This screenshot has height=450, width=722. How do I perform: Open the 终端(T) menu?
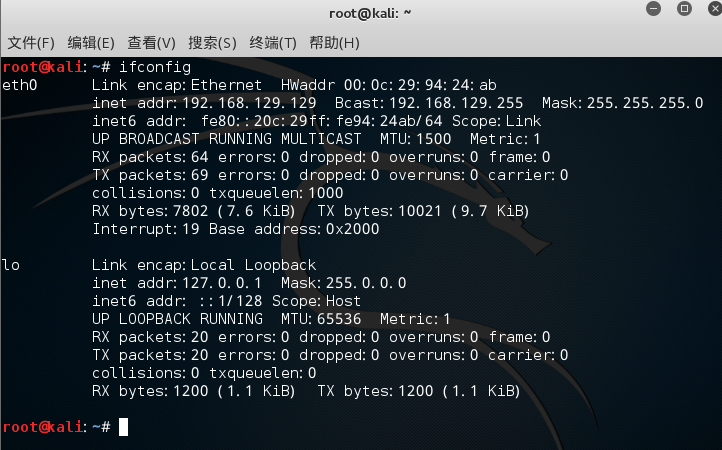pos(273,43)
